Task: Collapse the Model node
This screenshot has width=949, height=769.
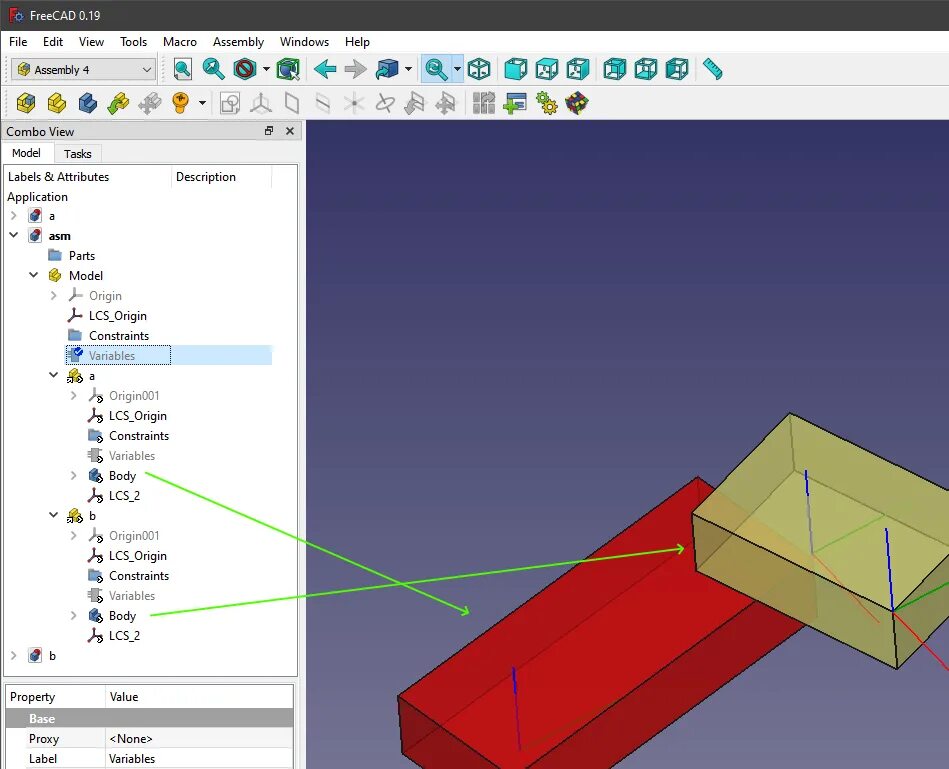Action: (33, 275)
